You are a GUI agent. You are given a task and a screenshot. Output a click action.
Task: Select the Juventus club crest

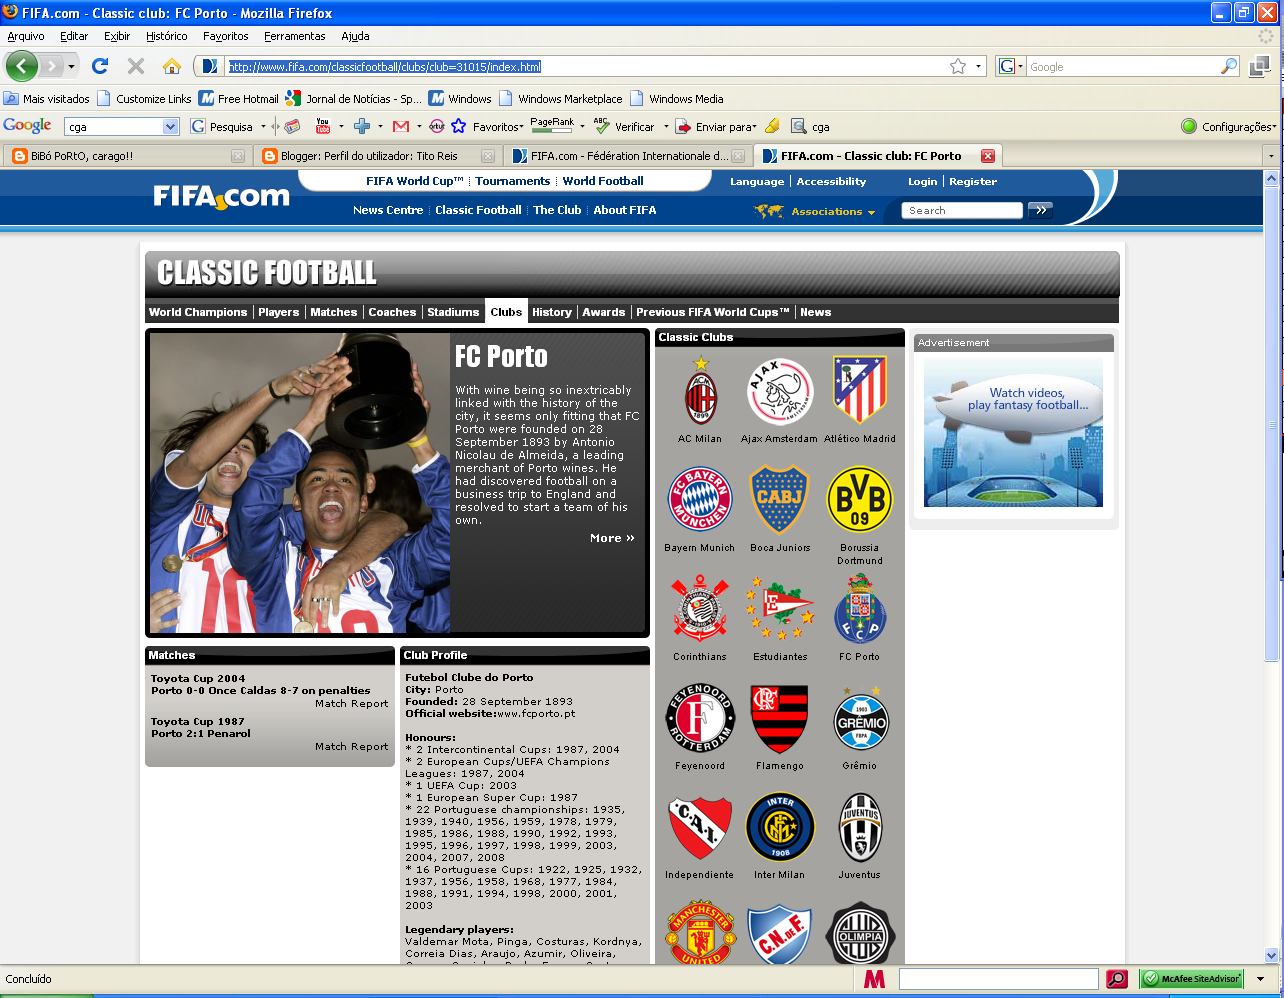click(x=860, y=827)
